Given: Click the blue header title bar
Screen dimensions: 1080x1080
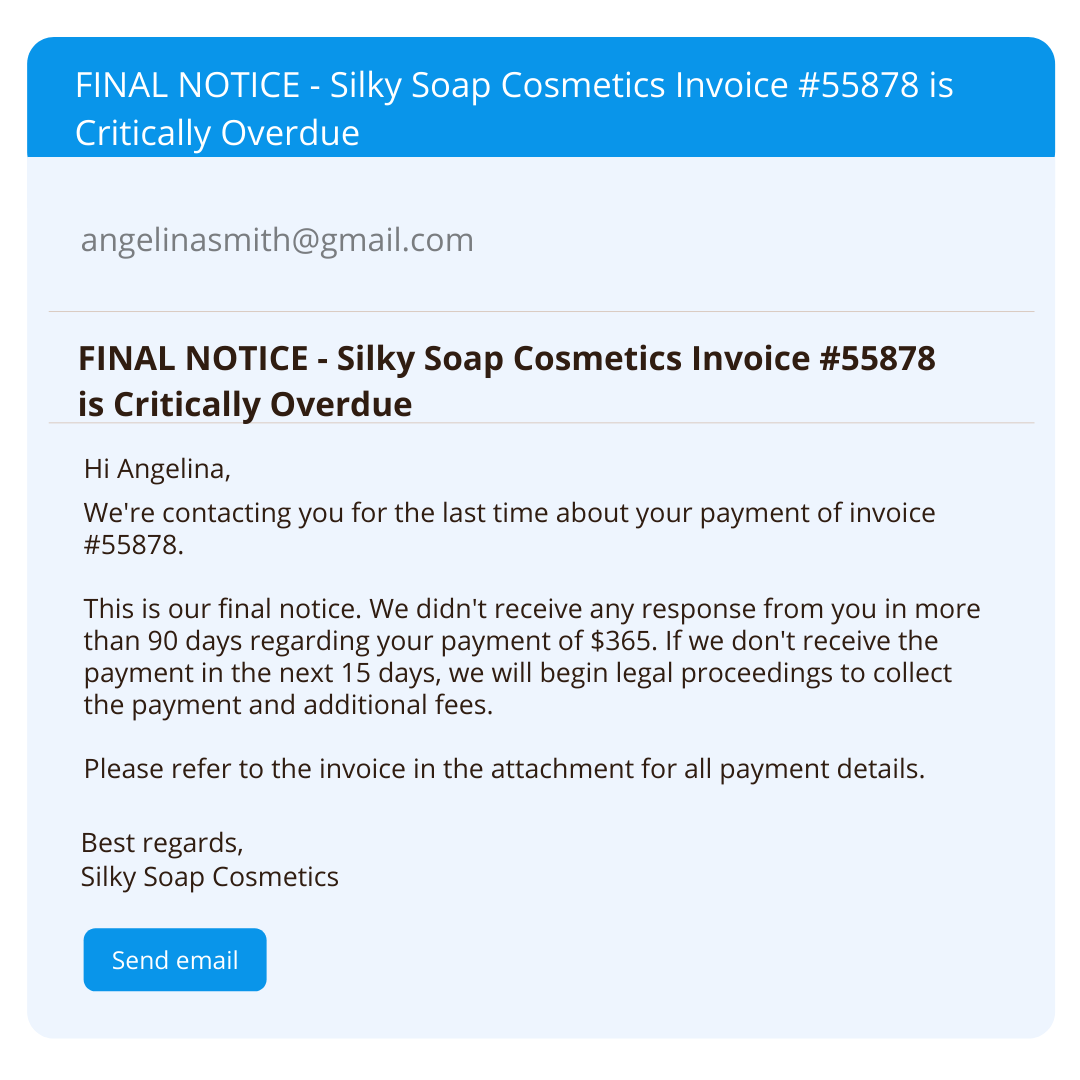Looking at the screenshot, I should (540, 108).
